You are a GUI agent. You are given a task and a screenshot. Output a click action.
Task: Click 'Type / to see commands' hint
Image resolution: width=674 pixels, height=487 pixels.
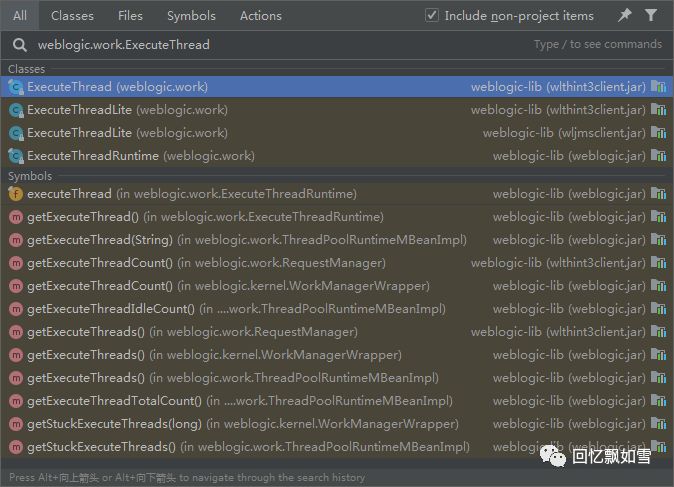pos(598,44)
